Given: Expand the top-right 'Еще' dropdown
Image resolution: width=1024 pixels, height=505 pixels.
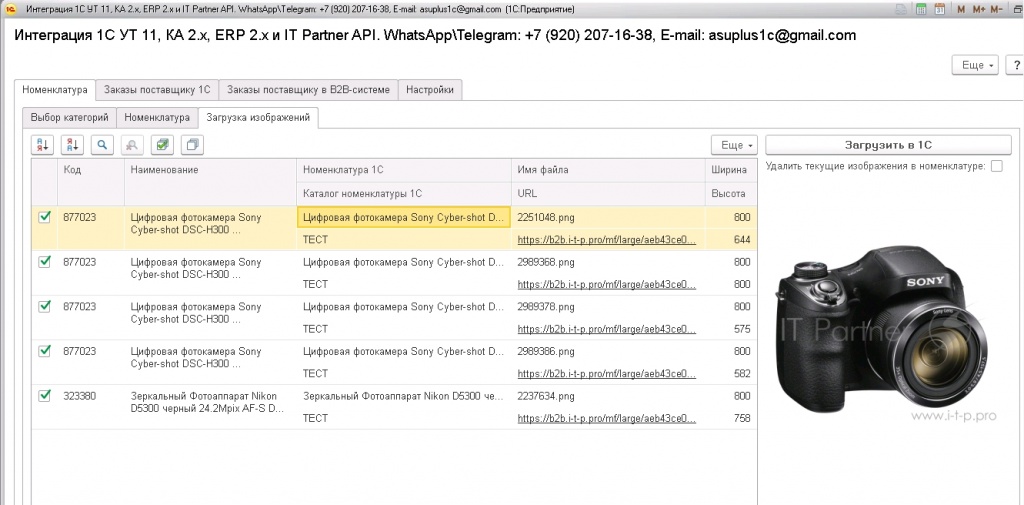Looking at the screenshot, I should pos(974,65).
